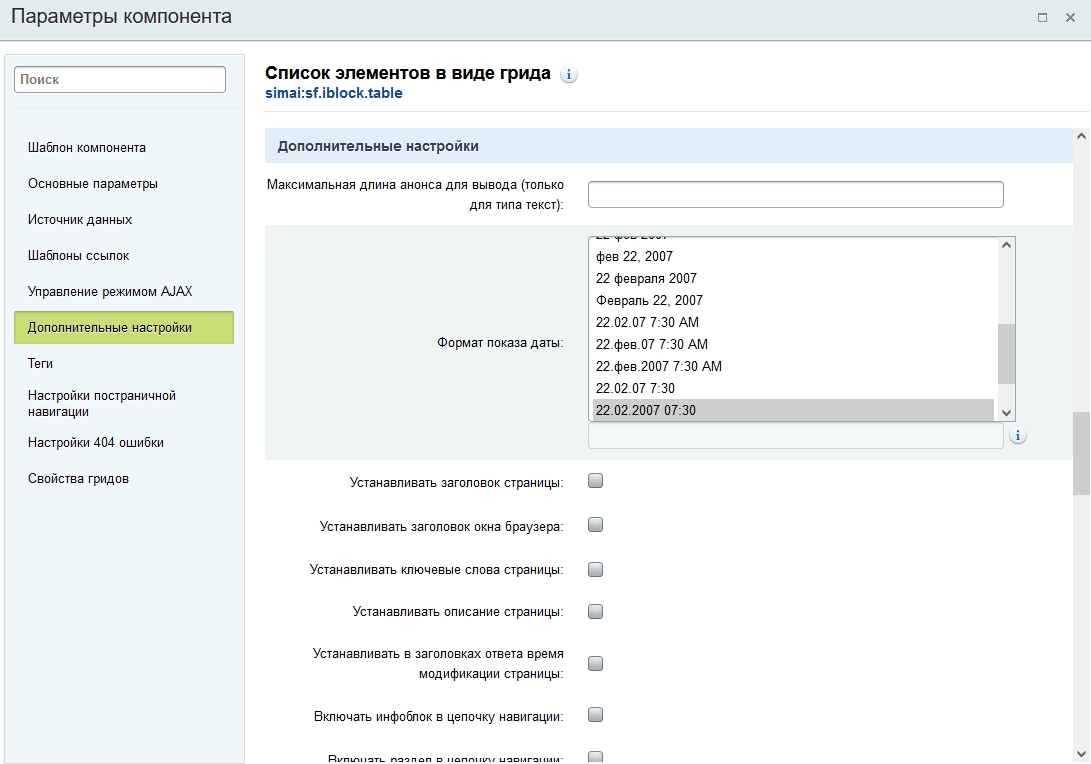This screenshot has width=1091, height=764.
Task: Close the component parameters dialog
Action: click(x=1071, y=17)
